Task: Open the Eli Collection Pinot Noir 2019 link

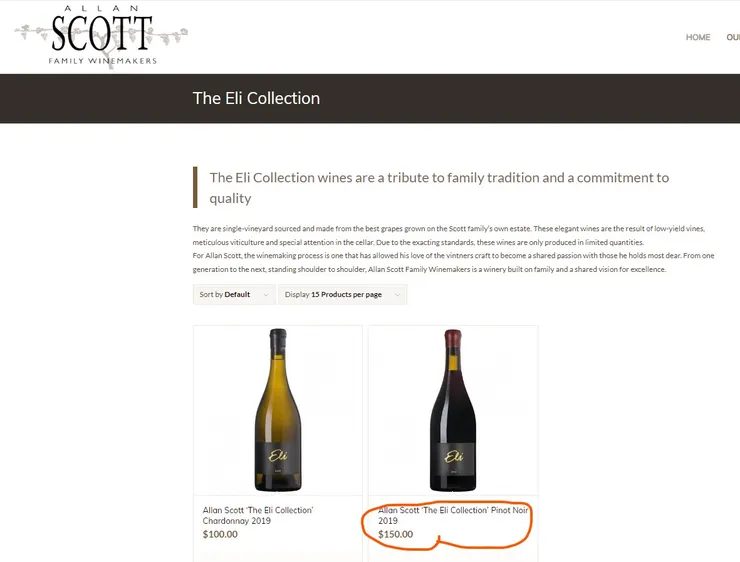Action: pos(453,515)
